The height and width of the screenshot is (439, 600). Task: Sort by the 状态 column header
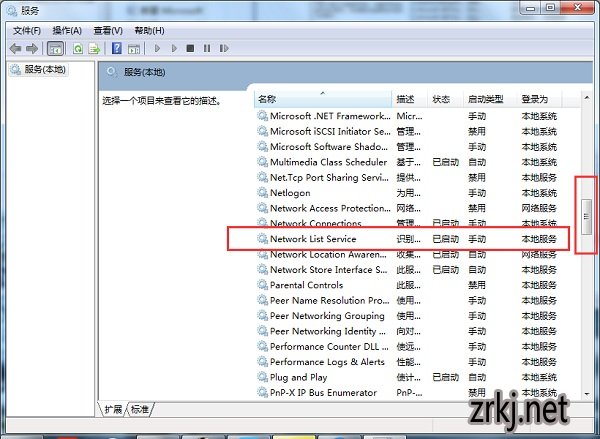pos(445,99)
